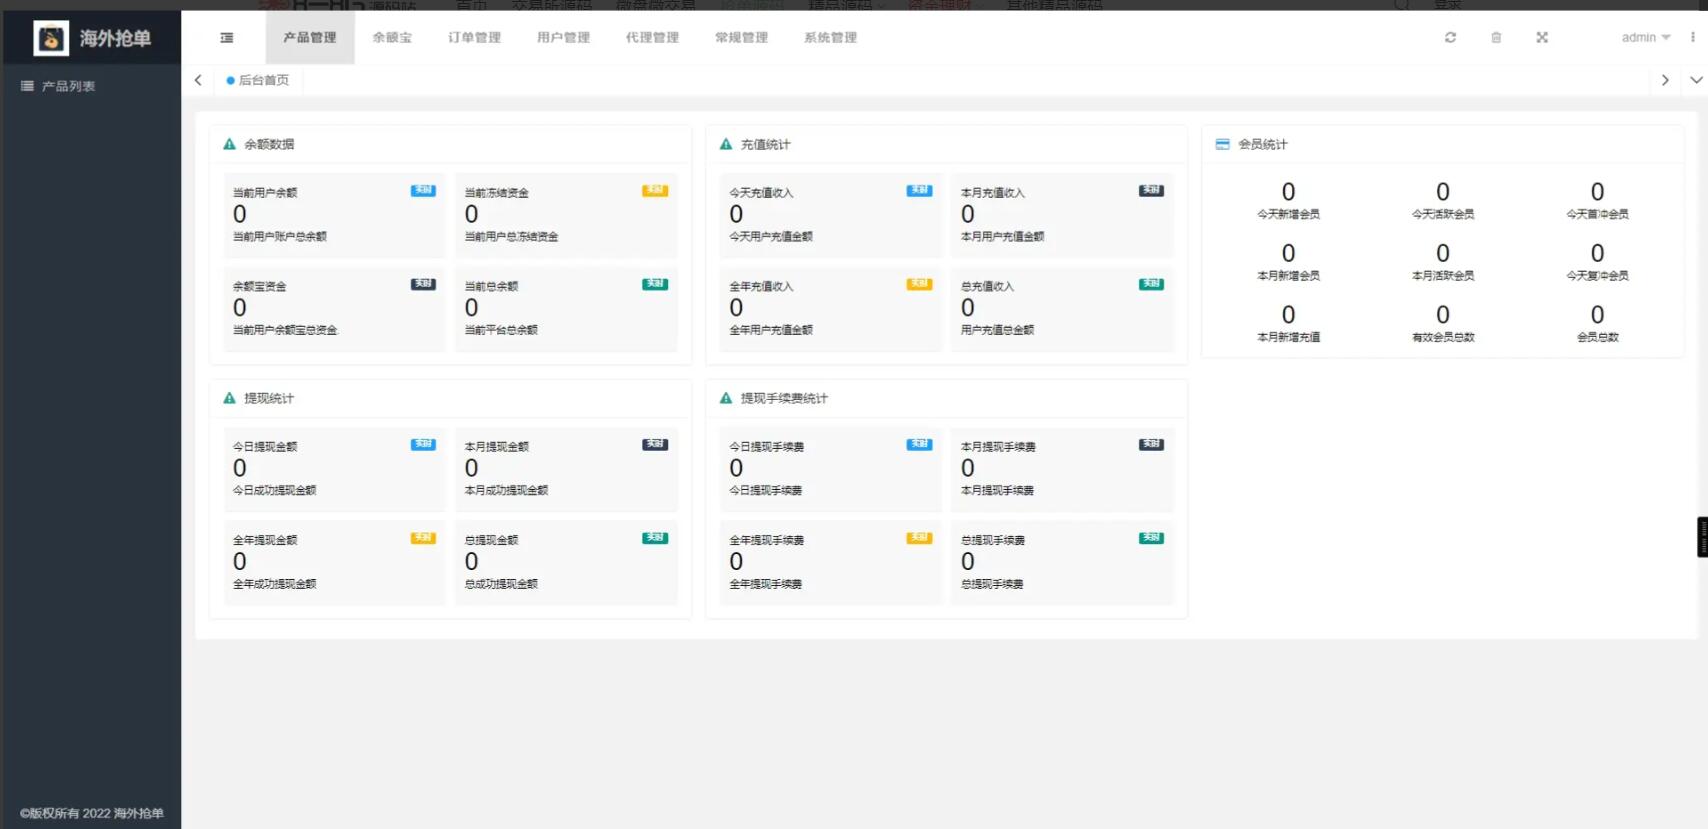This screenshot has width=1708, height=829.
Task: Click the refresh icon in top bar
Action: point(1450,38)
